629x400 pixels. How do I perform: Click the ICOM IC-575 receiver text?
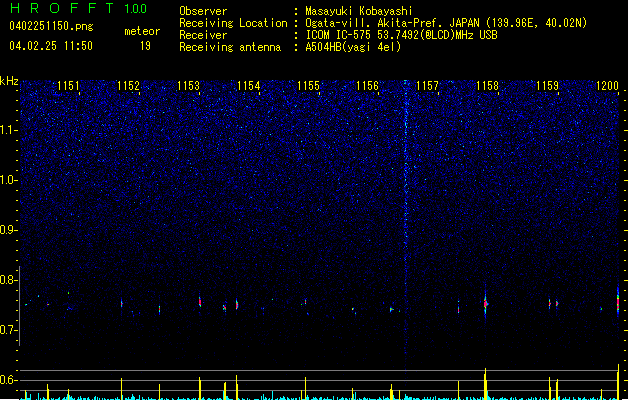coord(401,35)
